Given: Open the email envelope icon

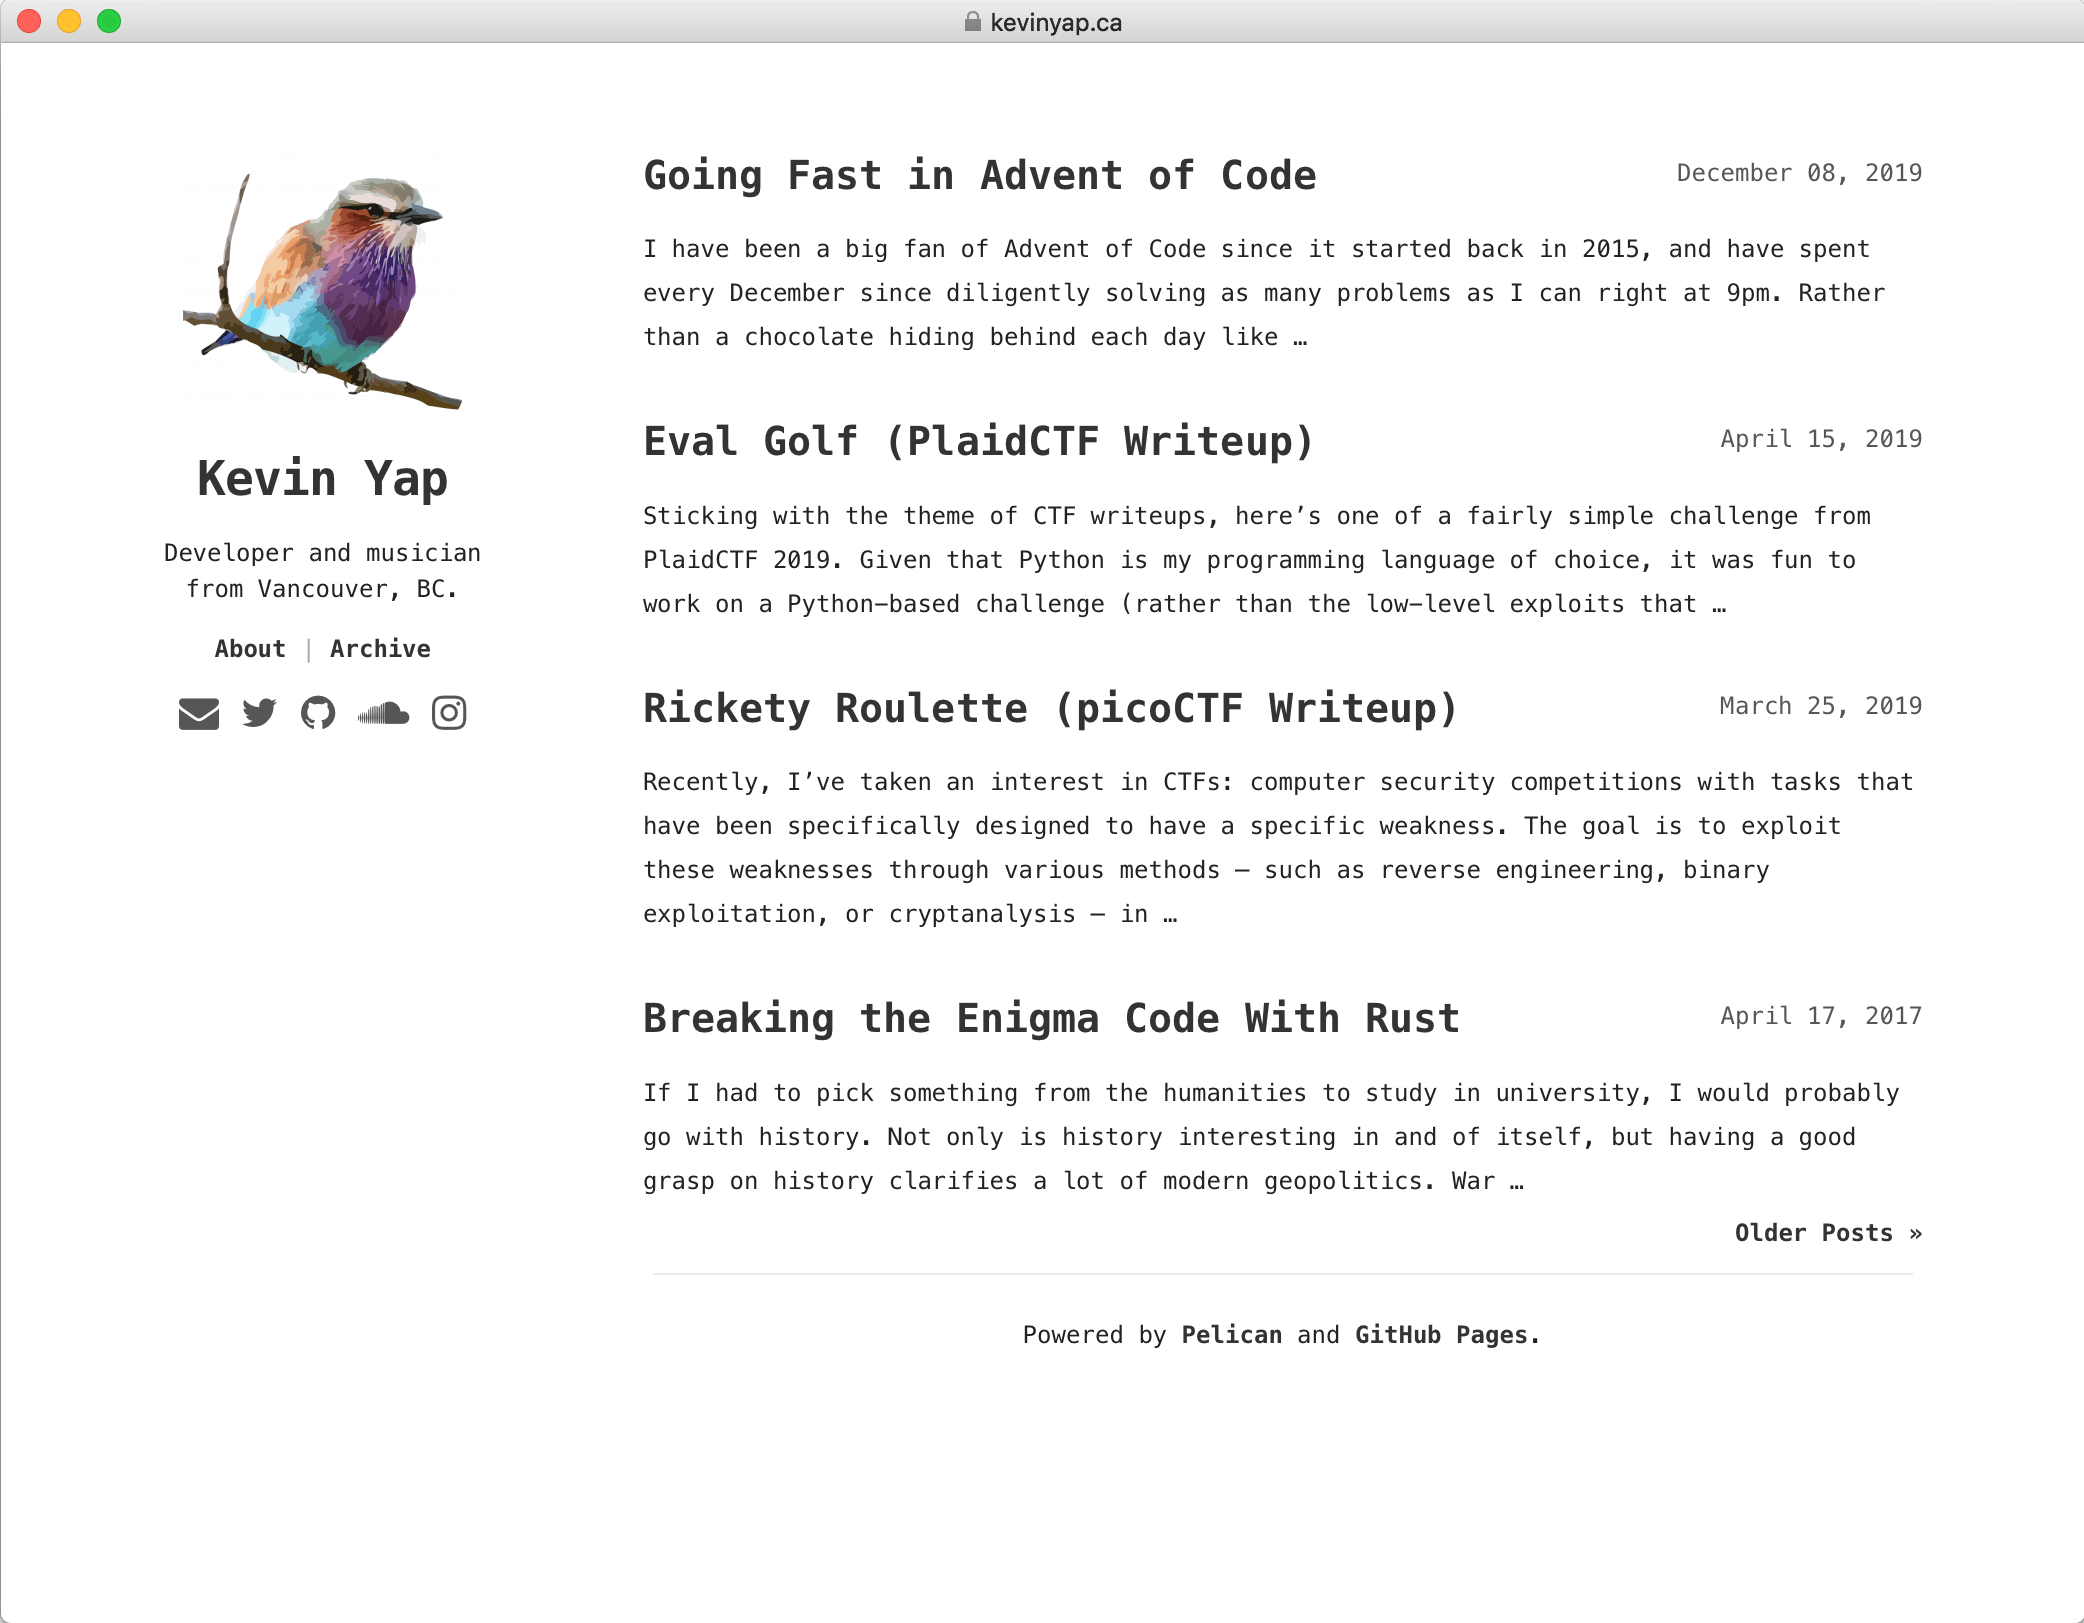Looking at the screenshot, I should [x=198, y=713].
